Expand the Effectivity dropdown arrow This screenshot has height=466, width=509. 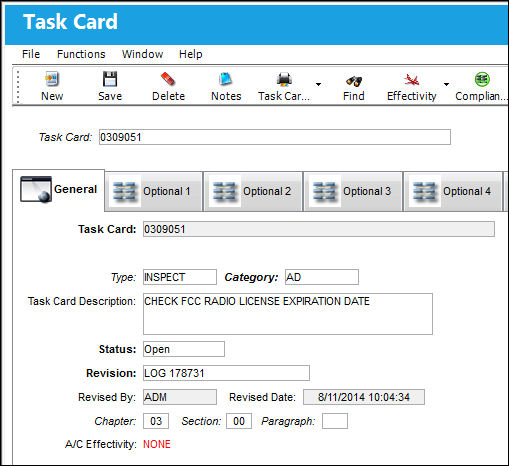click(446, 84)
